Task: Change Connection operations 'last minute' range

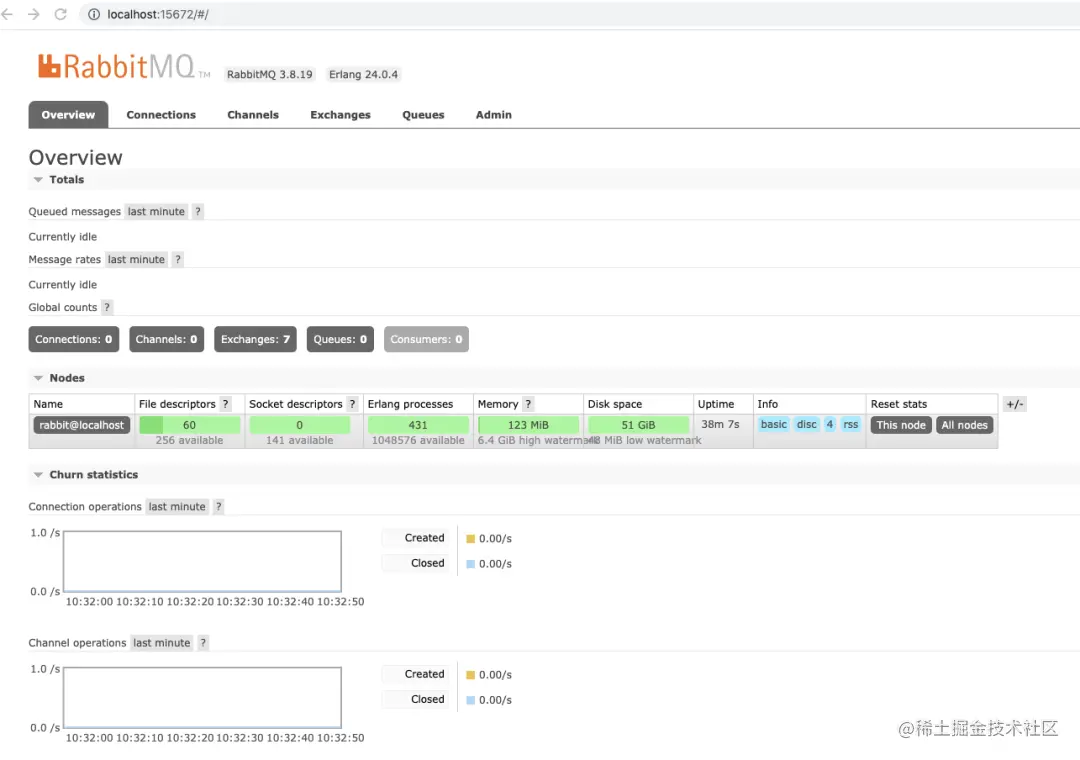Action: coord(177,506)
